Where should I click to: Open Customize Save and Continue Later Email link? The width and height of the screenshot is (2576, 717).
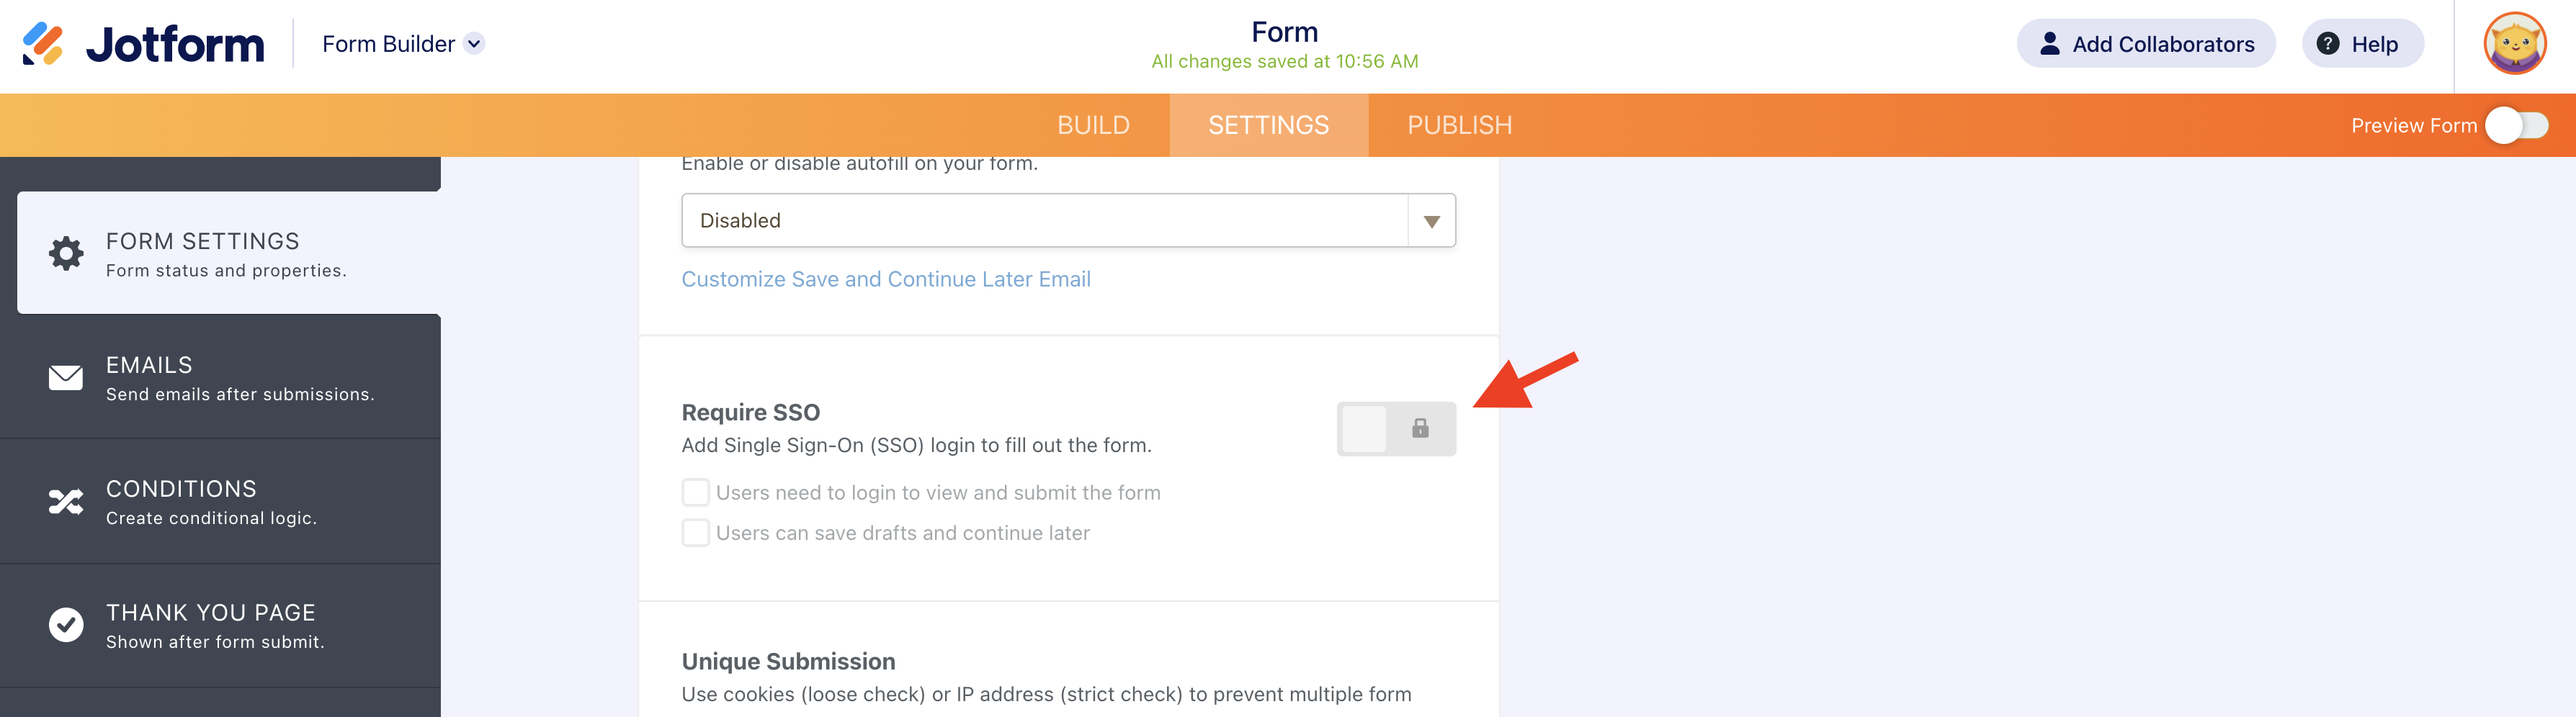tap(885, 279)
